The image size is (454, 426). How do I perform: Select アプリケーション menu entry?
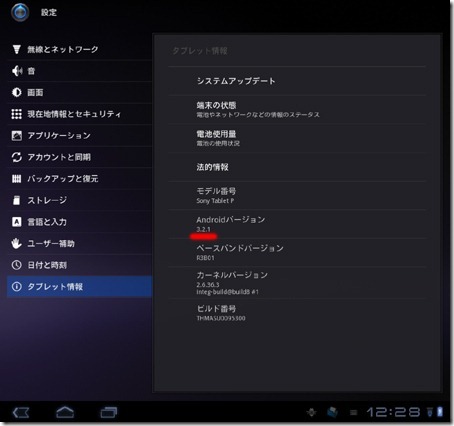tap(79, 135)
